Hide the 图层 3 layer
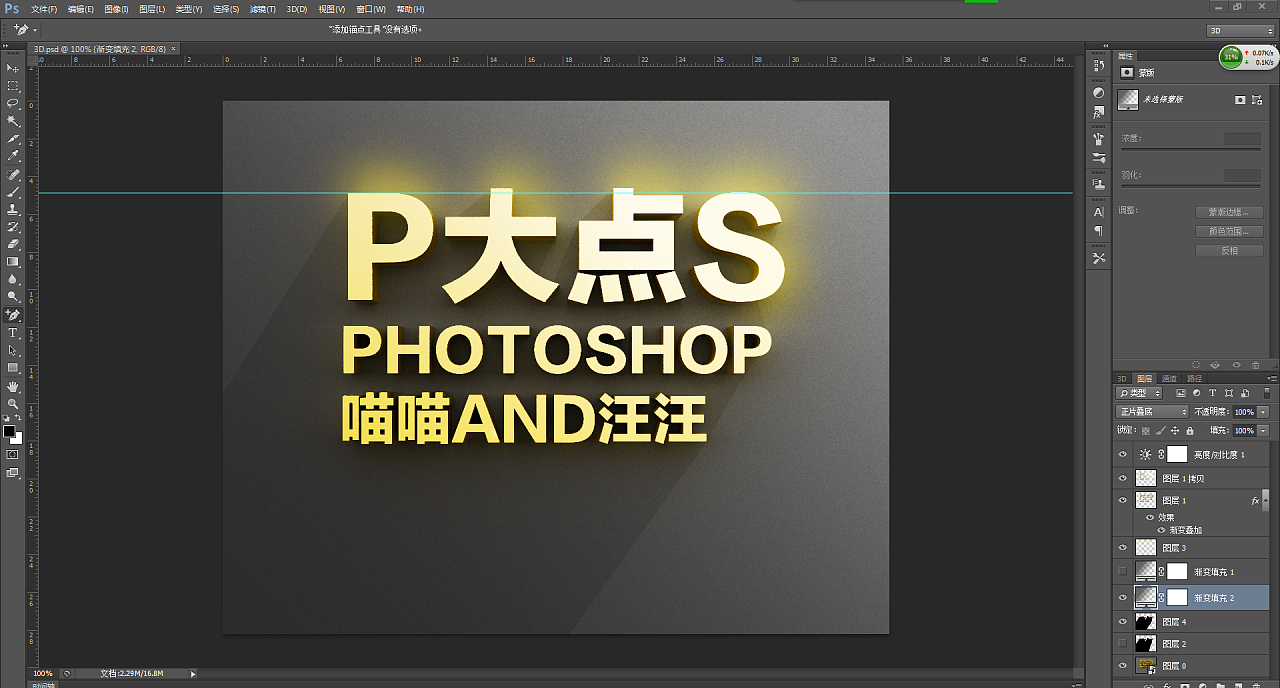1280x688 pixels. (x=1122, y=547)
